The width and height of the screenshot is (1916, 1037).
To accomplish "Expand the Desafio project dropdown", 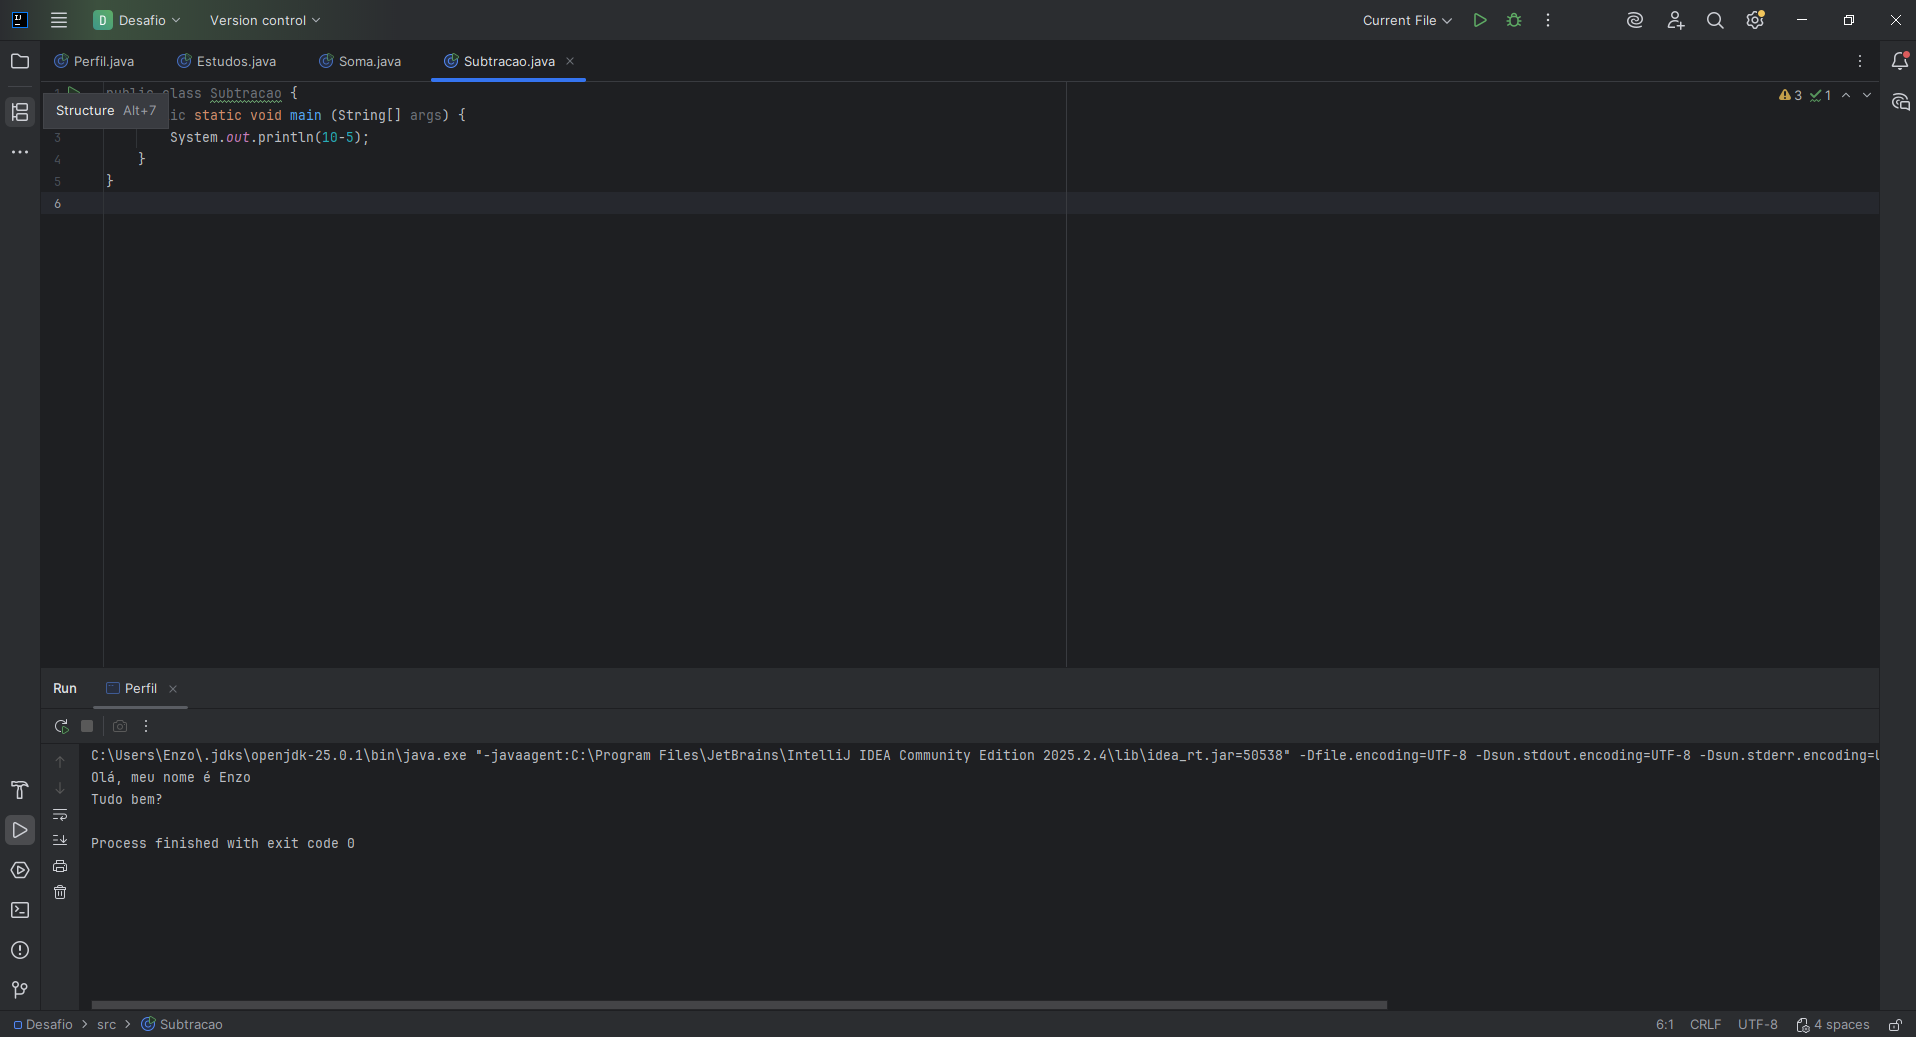I will click(x=138, y=20).
